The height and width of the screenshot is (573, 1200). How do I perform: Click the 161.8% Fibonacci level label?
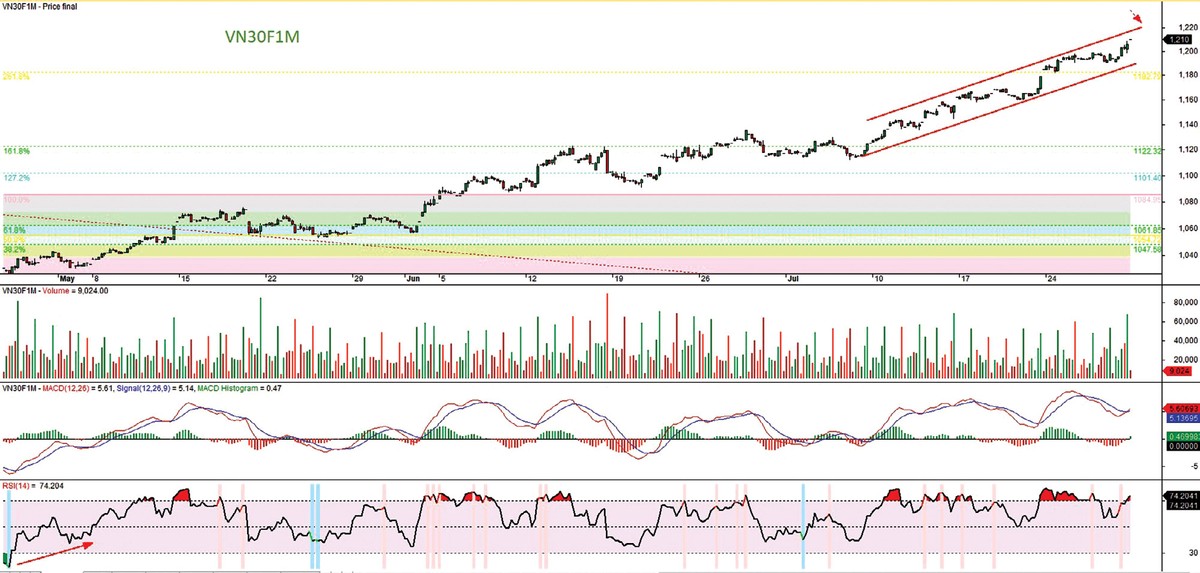[17, 150]
